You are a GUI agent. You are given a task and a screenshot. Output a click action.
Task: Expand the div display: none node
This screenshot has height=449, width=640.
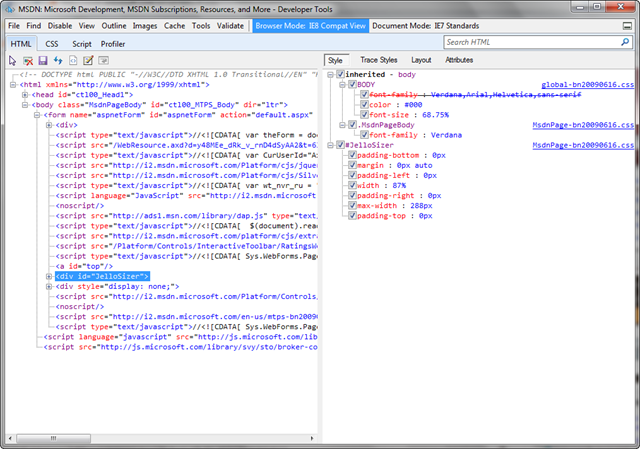click(x=49, y=287)
